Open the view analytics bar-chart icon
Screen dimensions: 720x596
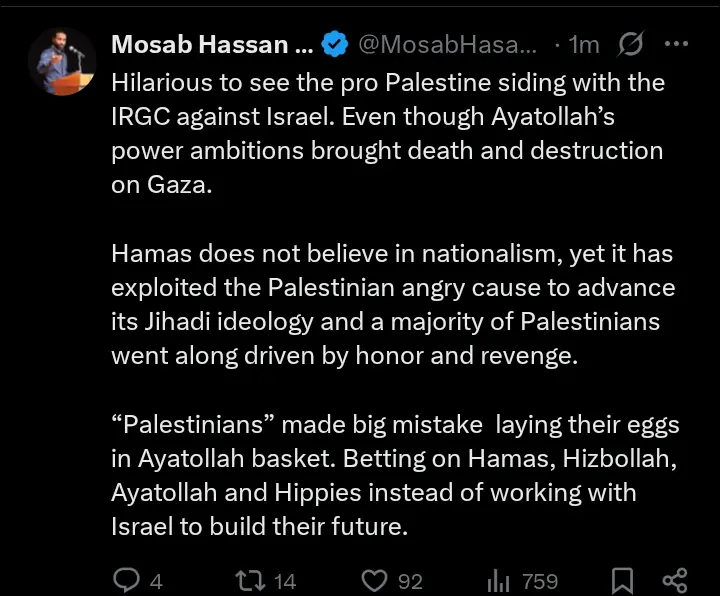(x=498, y=580)
